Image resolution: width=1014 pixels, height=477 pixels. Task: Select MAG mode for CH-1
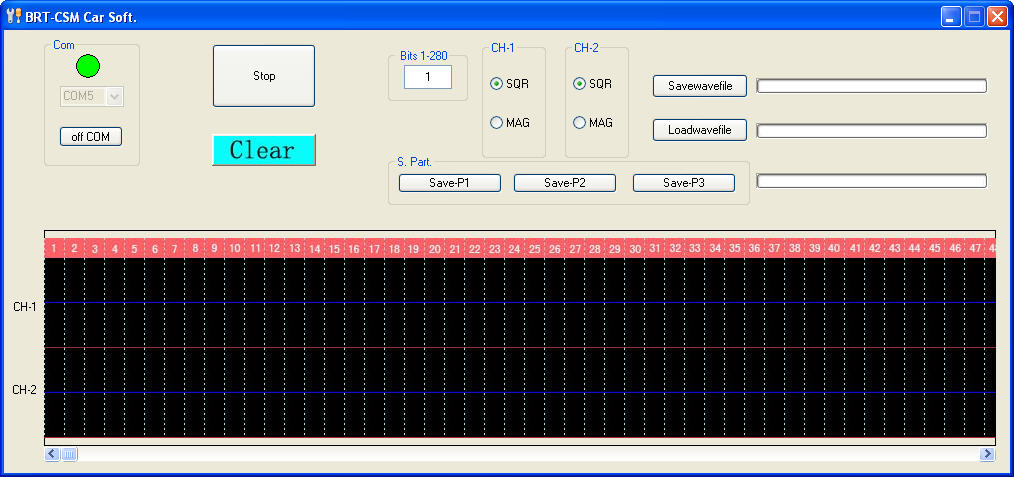click(496, 123)
